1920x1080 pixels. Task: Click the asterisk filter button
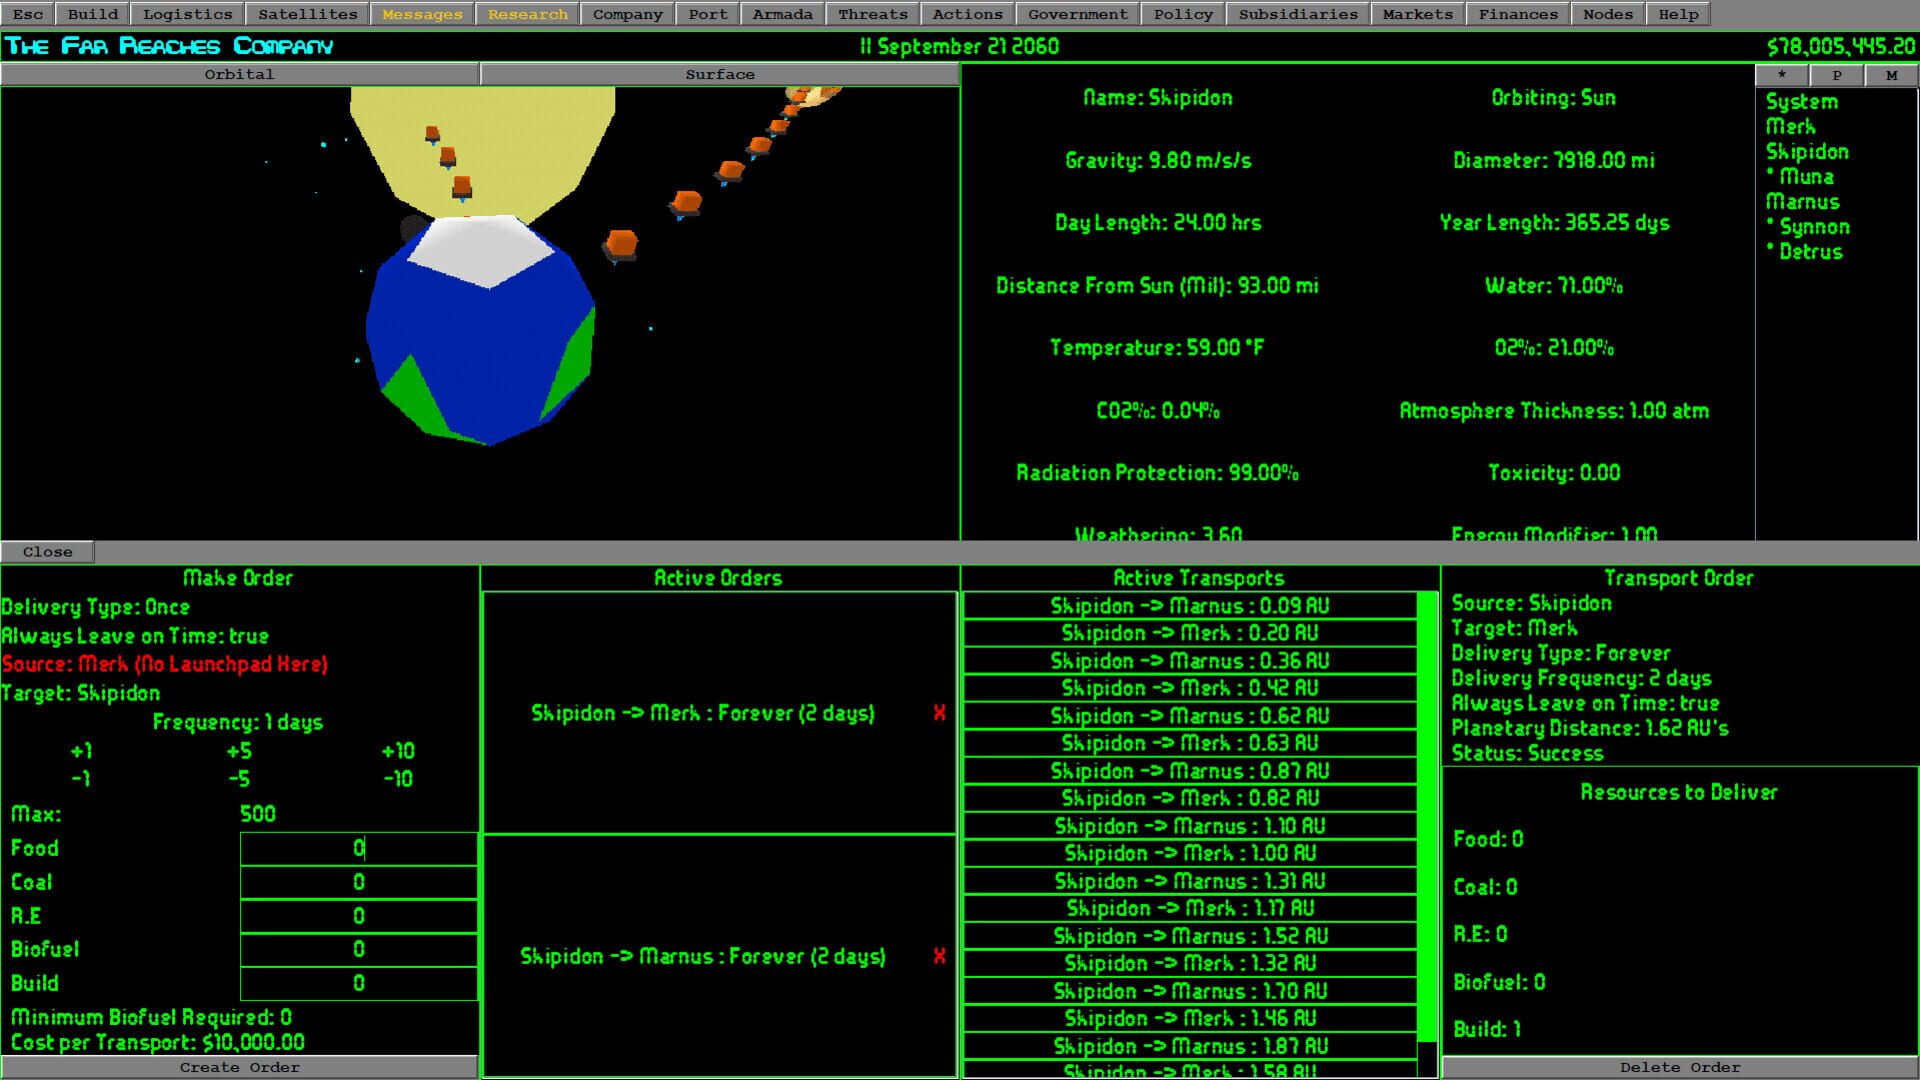1781,75
